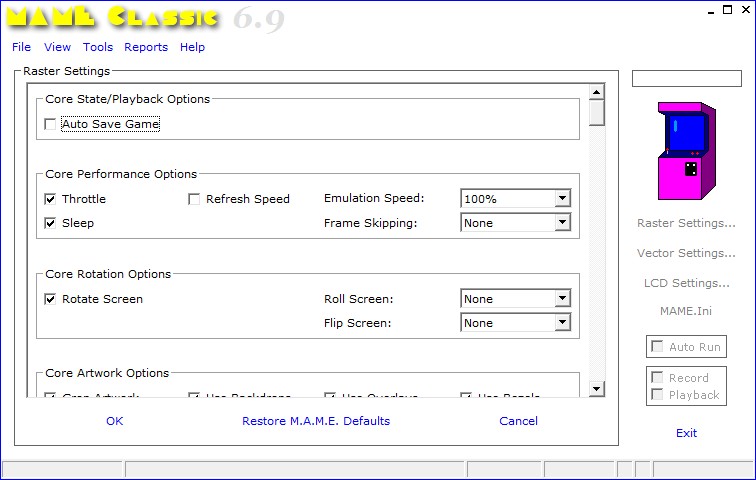The width and height of the screenshot is (756, 480).
Task: Click the OK link
Action: click(x=114, y=421)
